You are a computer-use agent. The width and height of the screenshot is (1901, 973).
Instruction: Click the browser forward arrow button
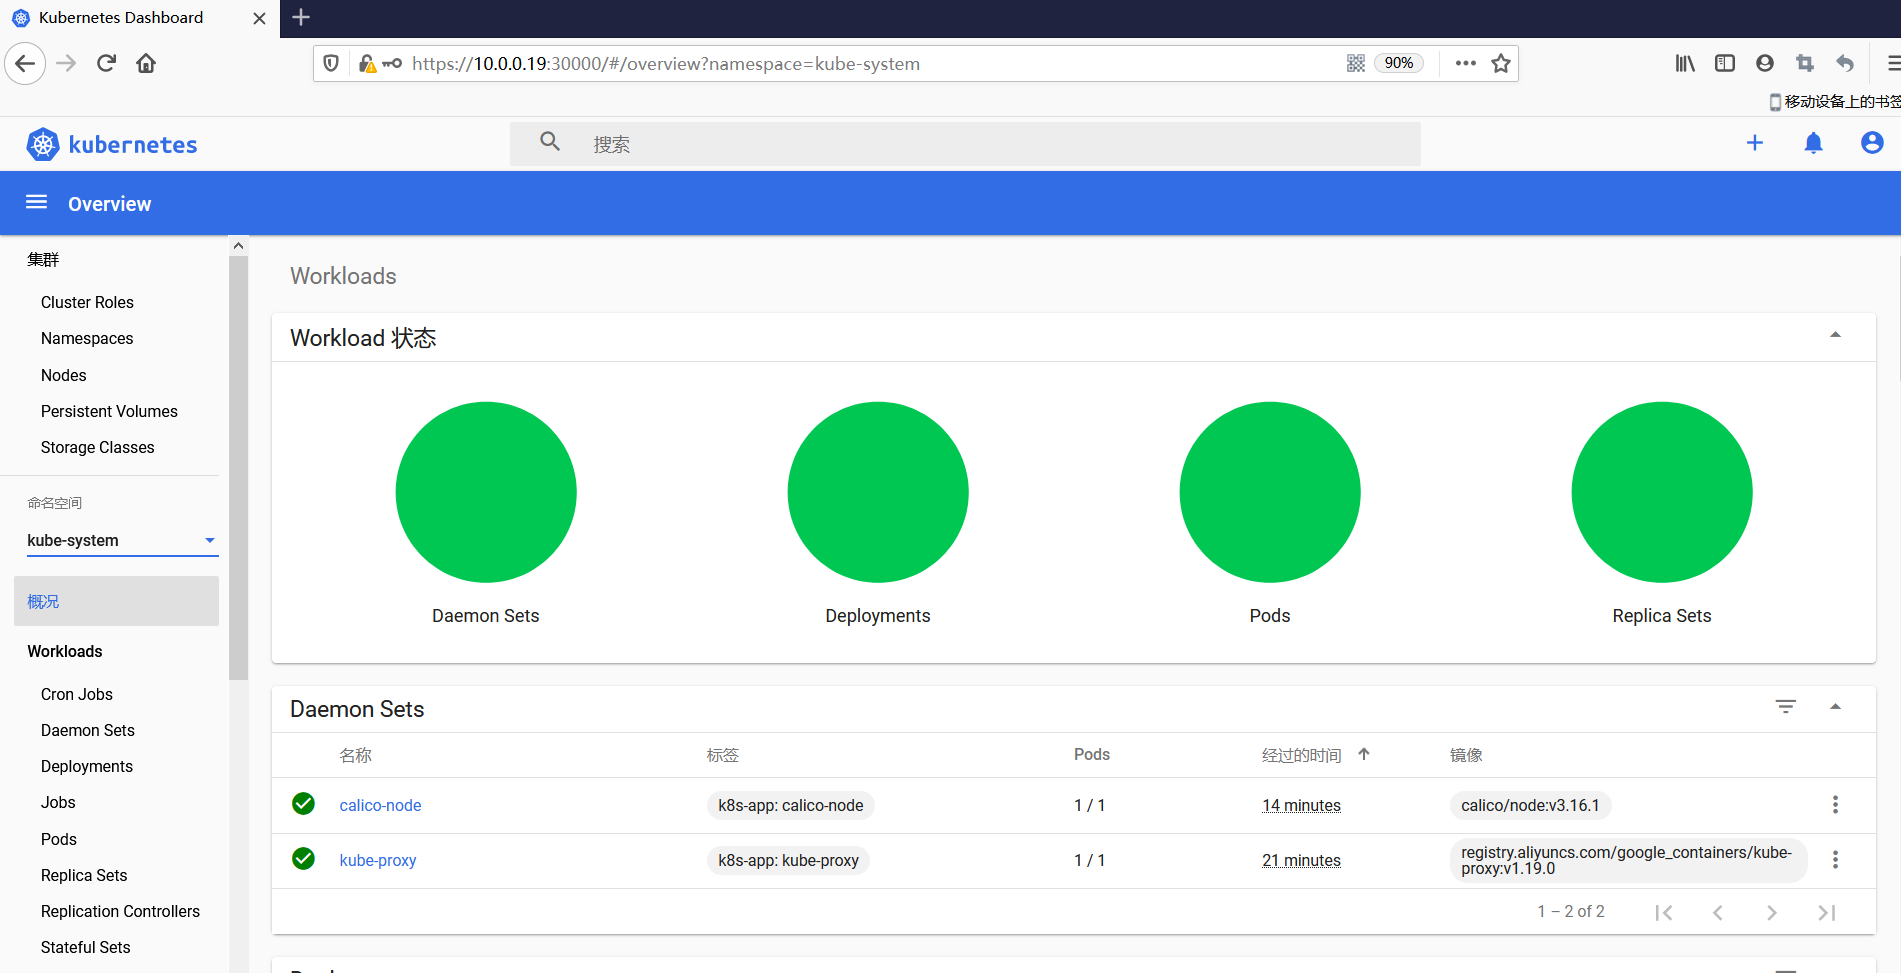[x=66, y=64]
